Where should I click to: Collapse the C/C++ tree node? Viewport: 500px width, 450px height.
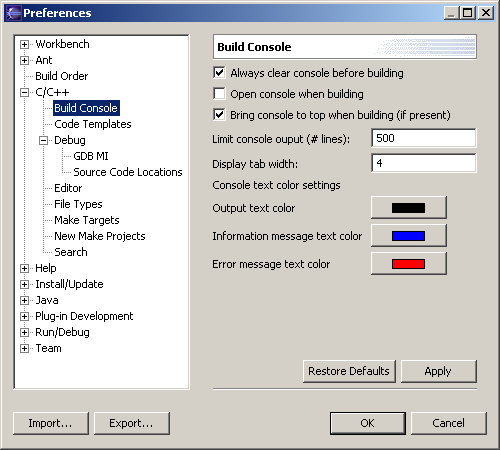24,92
